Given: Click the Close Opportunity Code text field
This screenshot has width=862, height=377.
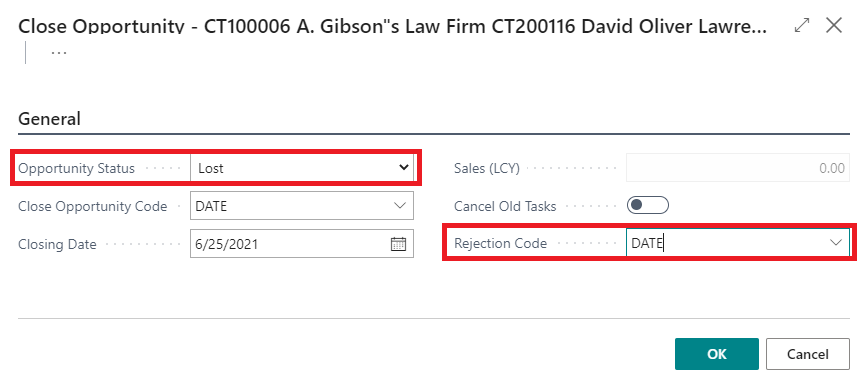Looking at the screenshot, I should tap(290, 206).
